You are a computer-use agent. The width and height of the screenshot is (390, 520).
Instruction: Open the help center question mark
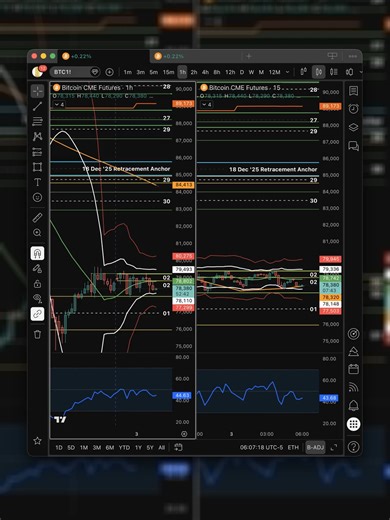[353, 447]
